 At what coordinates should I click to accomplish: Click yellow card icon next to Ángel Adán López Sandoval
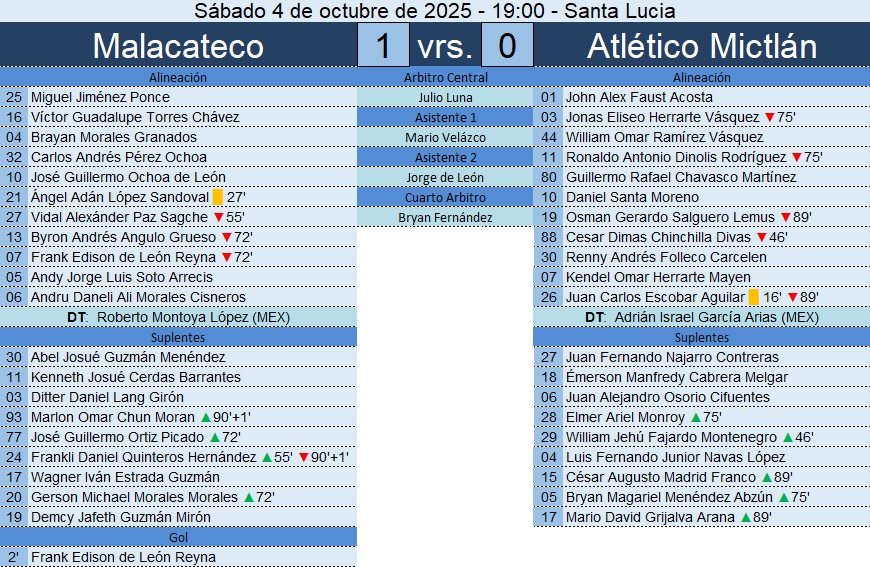(x=217, y=197)
